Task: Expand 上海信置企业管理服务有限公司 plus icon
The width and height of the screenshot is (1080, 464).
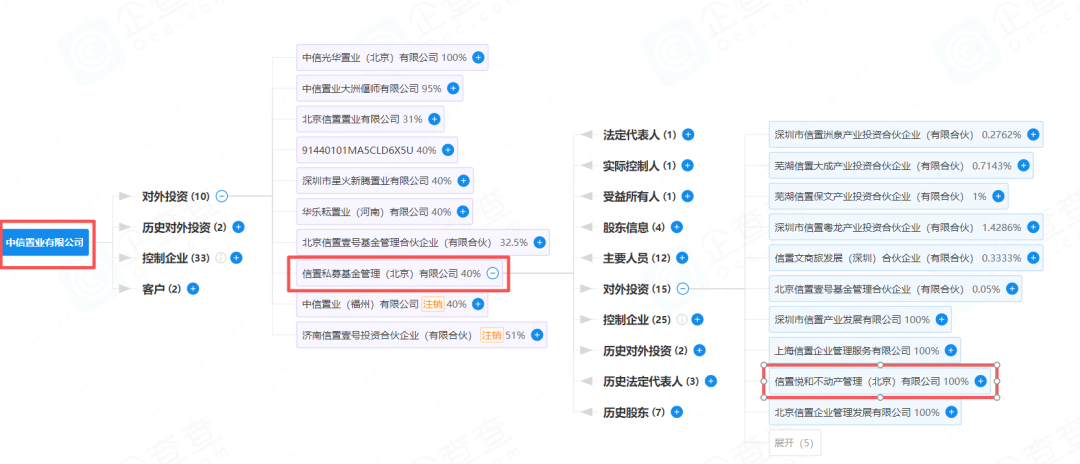Action: [951, 350]
